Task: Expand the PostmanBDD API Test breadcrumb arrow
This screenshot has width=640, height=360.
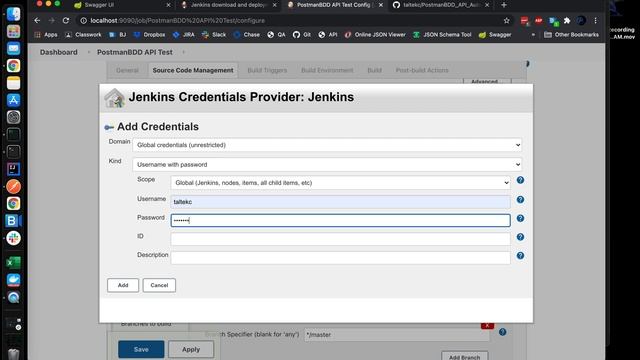Action: (183, 52)
